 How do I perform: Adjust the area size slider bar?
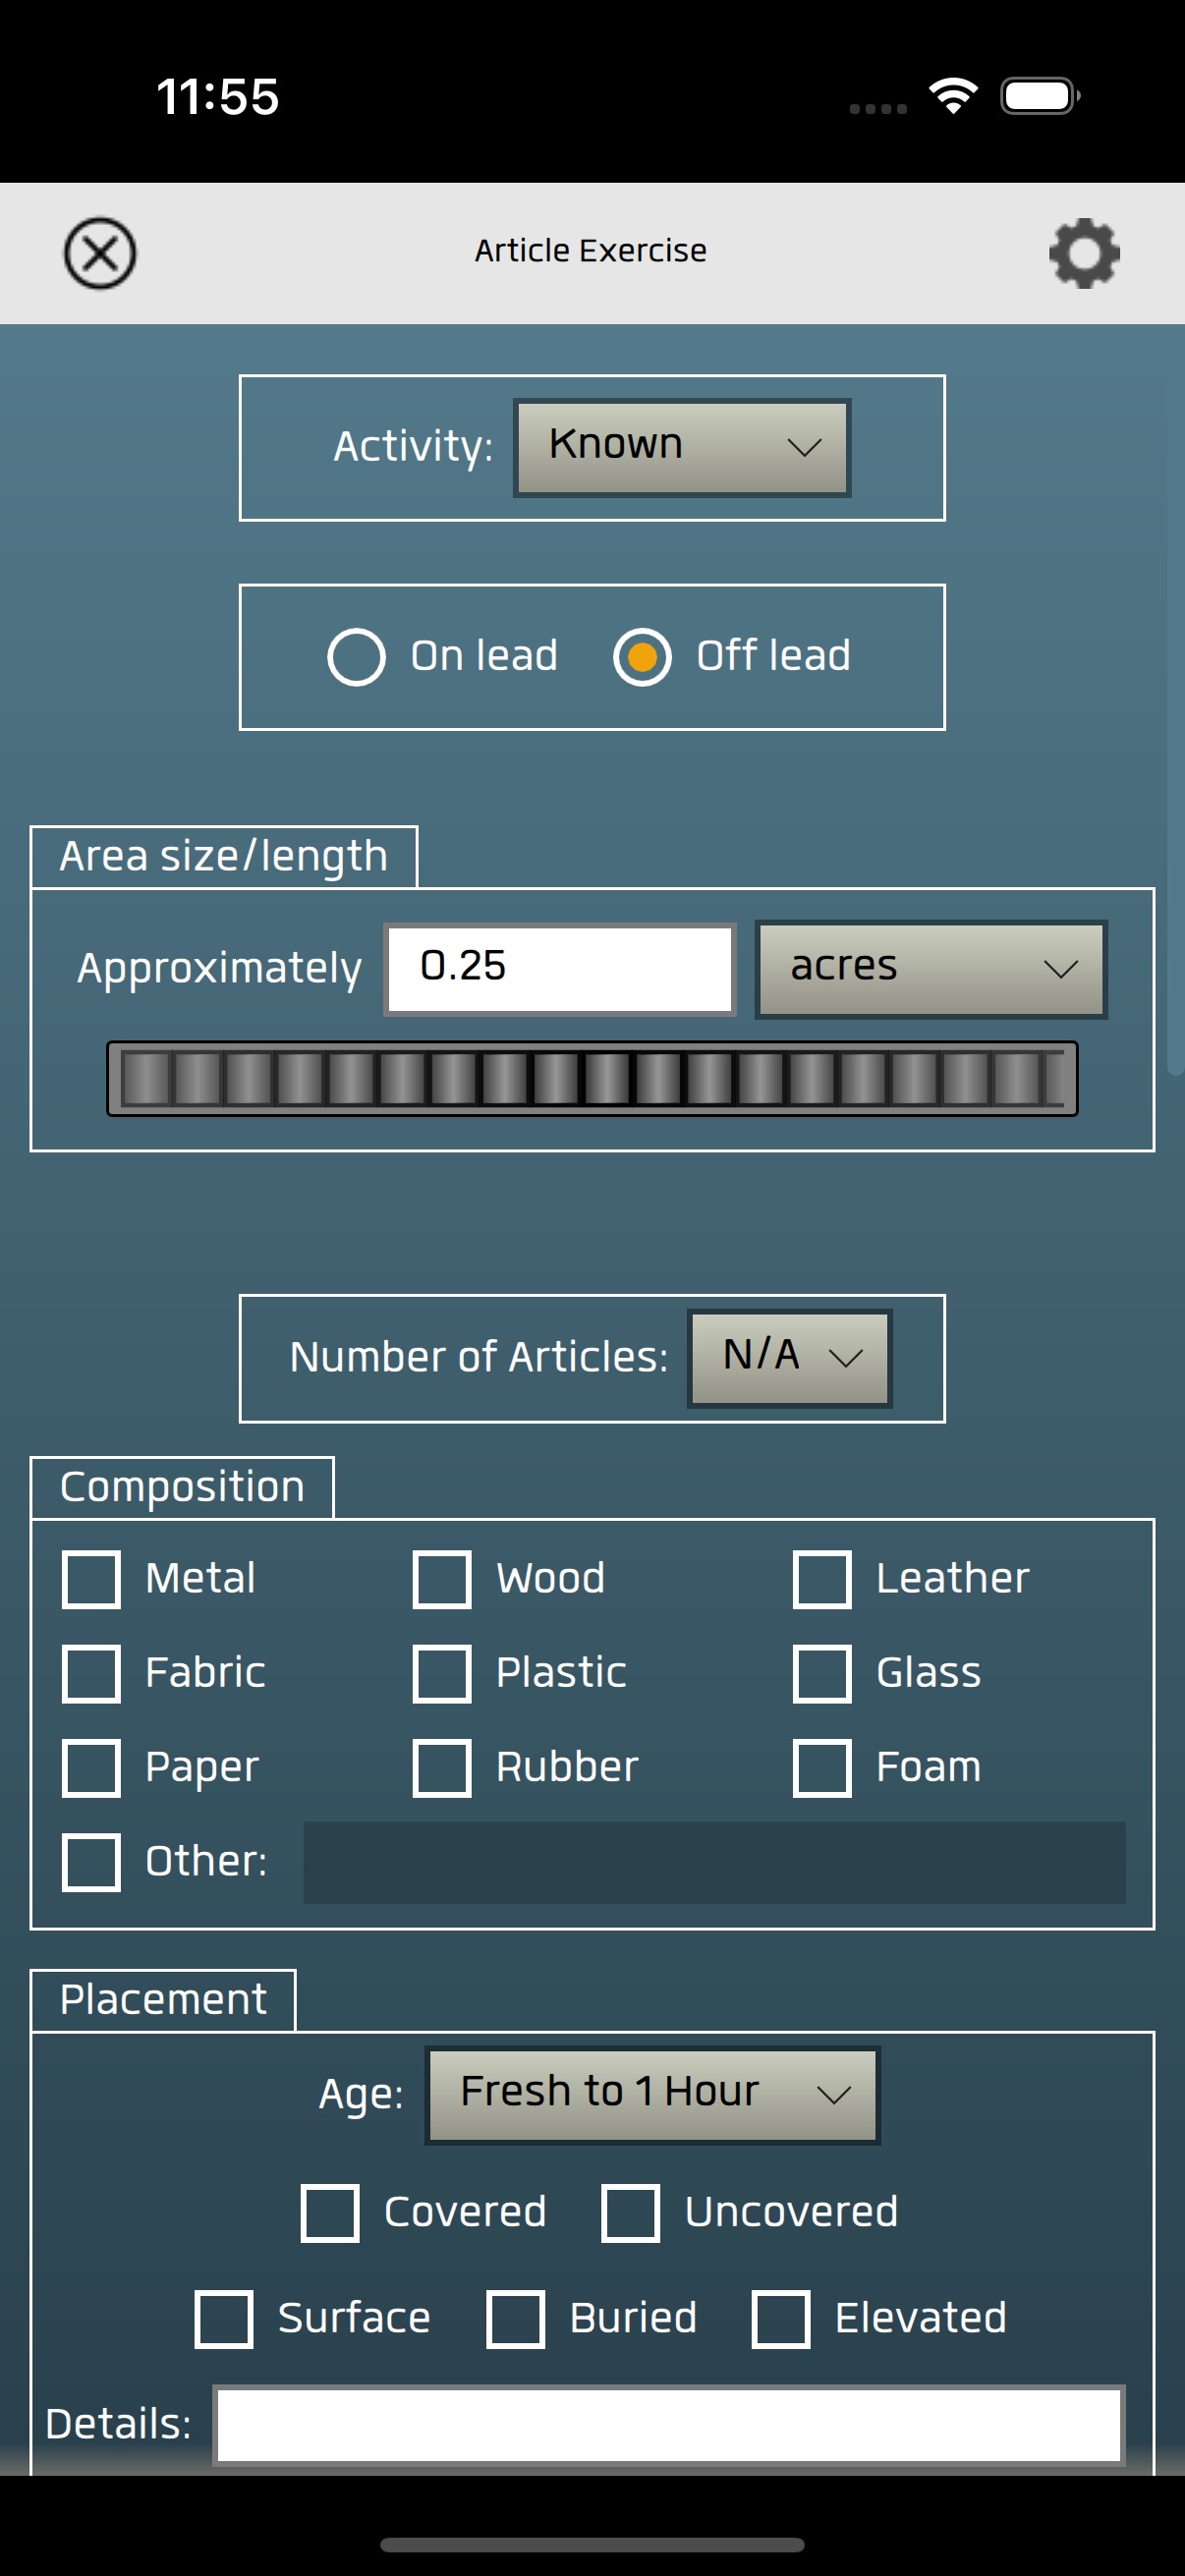(x=592, y=1078)
